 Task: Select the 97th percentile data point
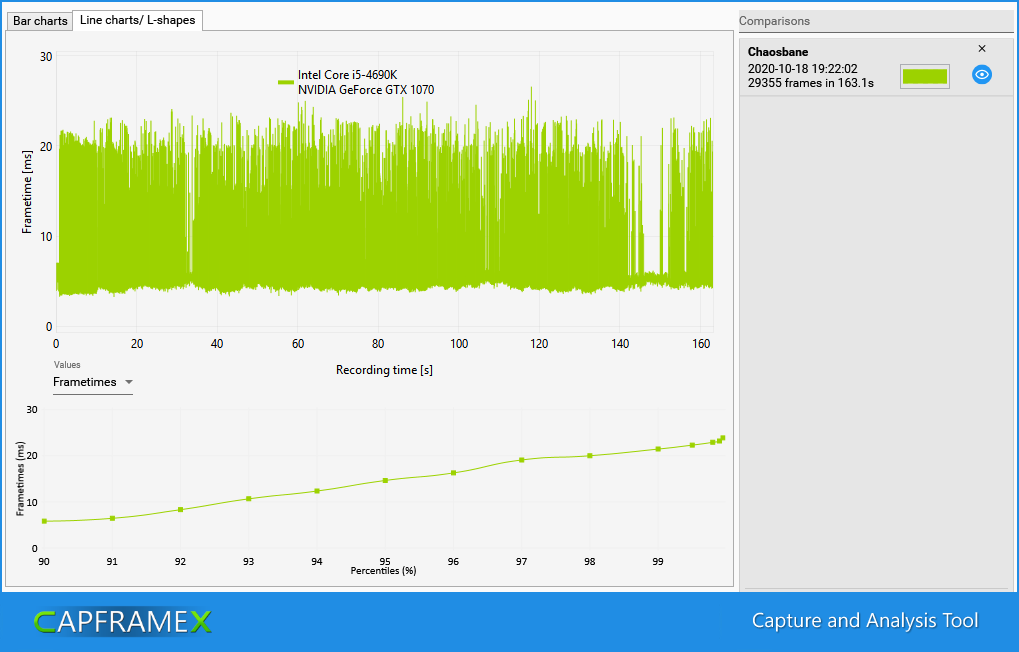(x=521, y=460)
